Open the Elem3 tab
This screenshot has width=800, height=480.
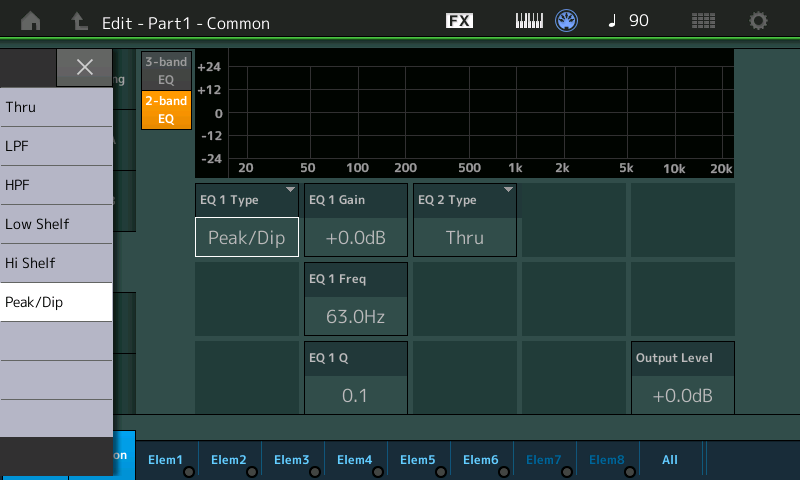point(292,460)
